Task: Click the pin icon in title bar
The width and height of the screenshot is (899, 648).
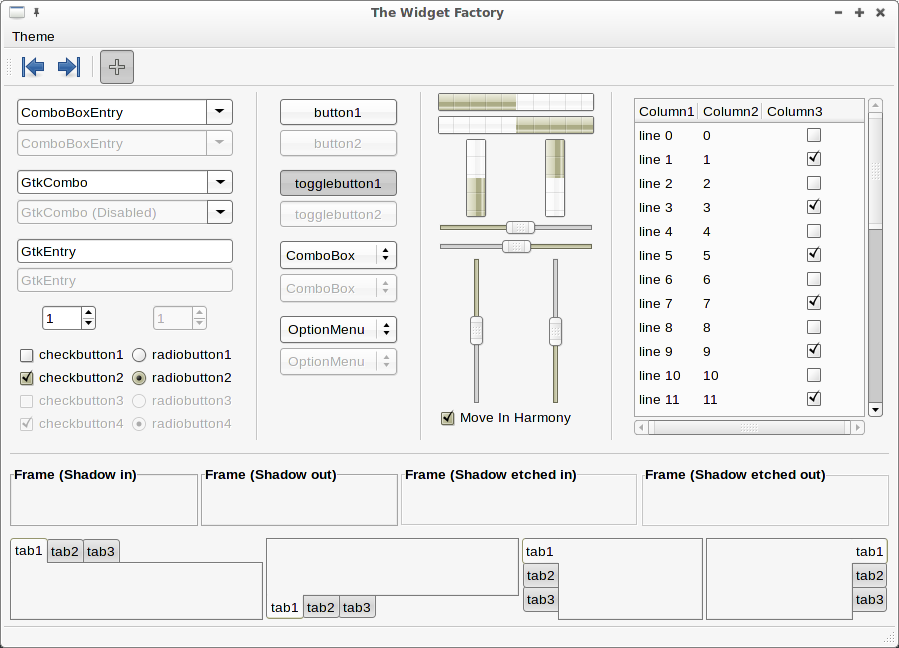Action: click(x=37, y=13)
